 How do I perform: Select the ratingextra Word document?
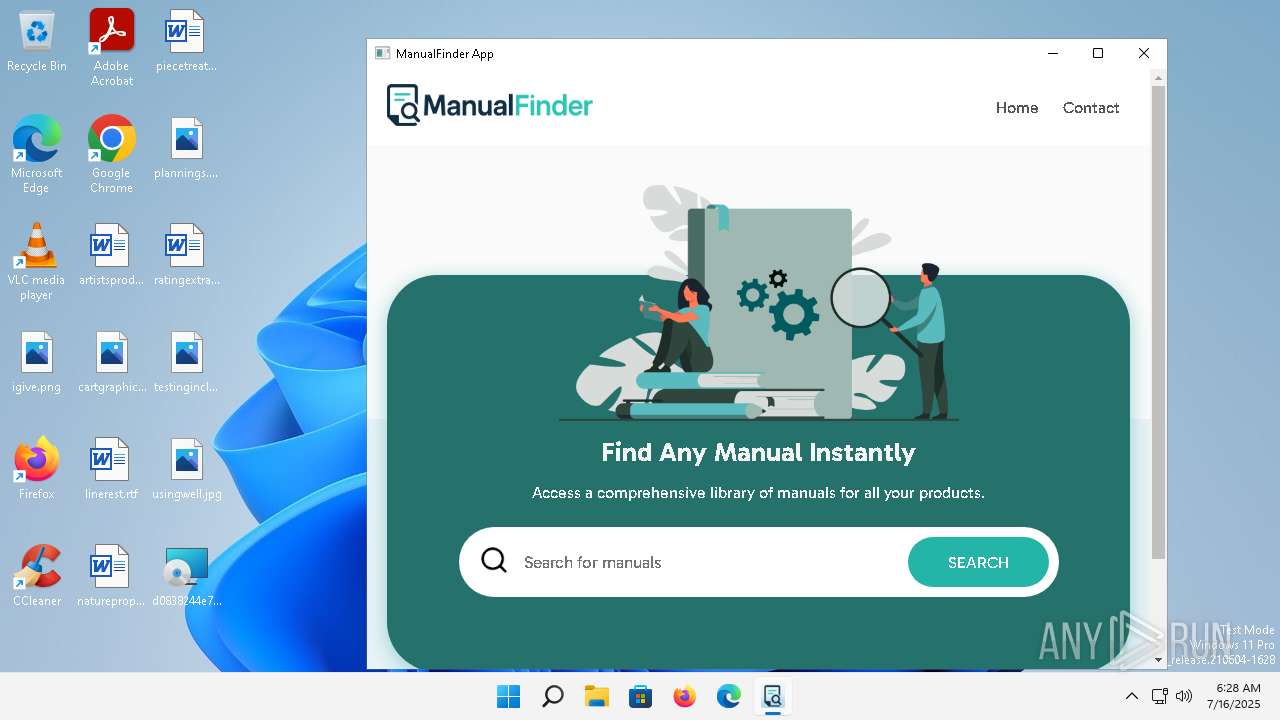coord(186,256)
